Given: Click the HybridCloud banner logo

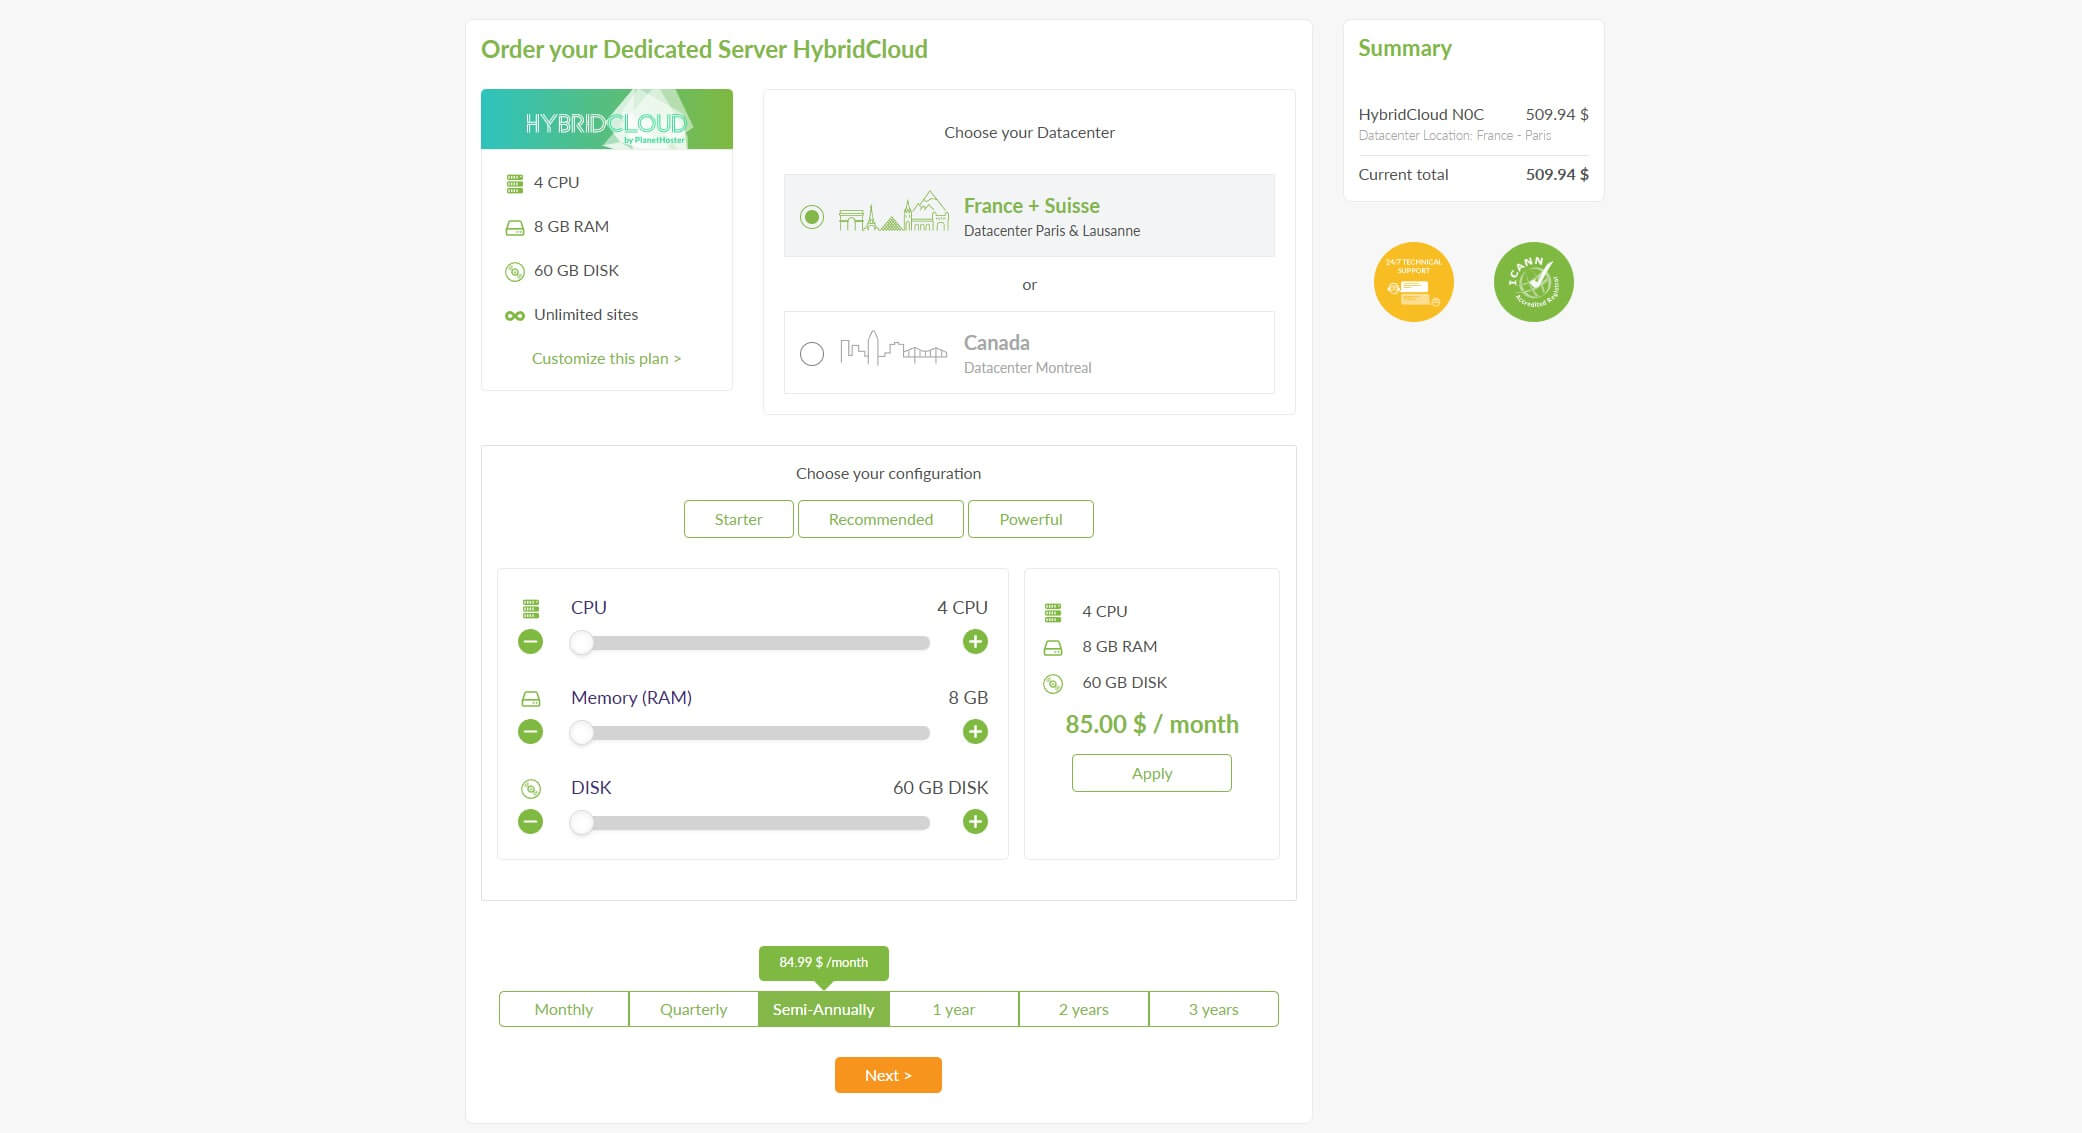Looking at the screenshot, I should click(606, 119).
